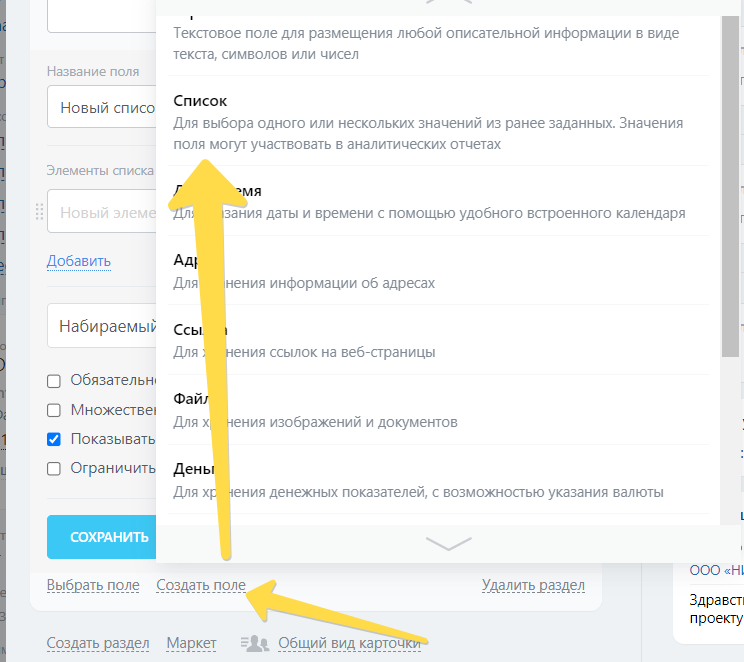Image resolution: width=744 pixels, height=662 pixels.
Task: Click the Название поля input field
Action: point(100,107)
